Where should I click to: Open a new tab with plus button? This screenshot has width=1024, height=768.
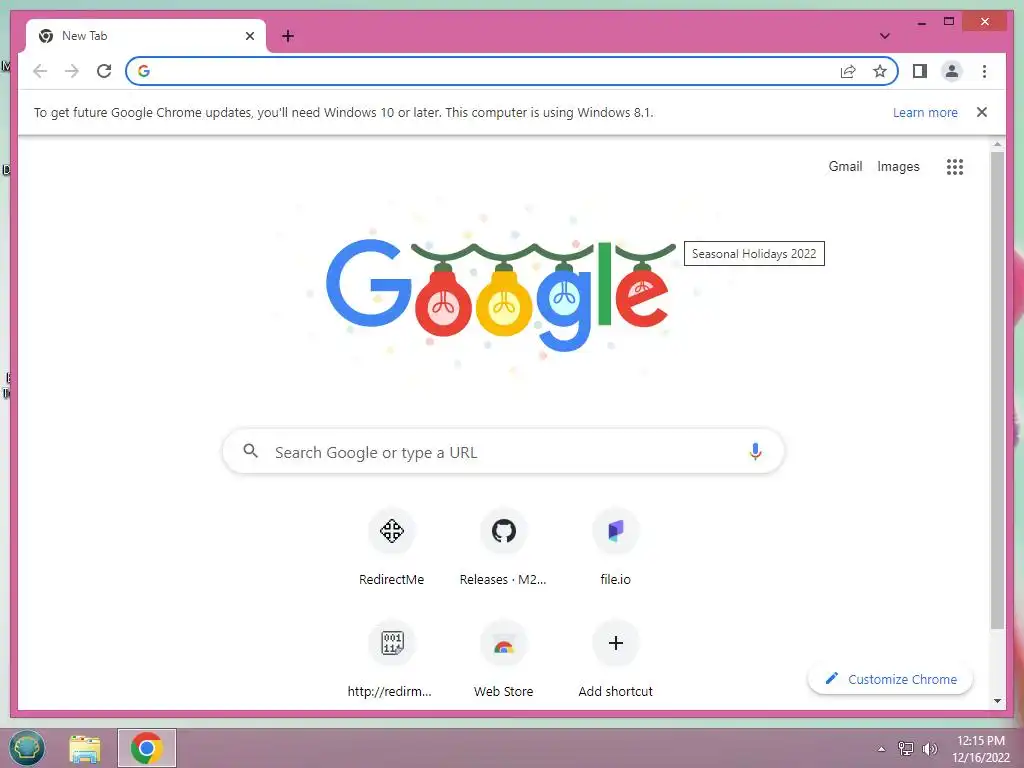(288, 36)
